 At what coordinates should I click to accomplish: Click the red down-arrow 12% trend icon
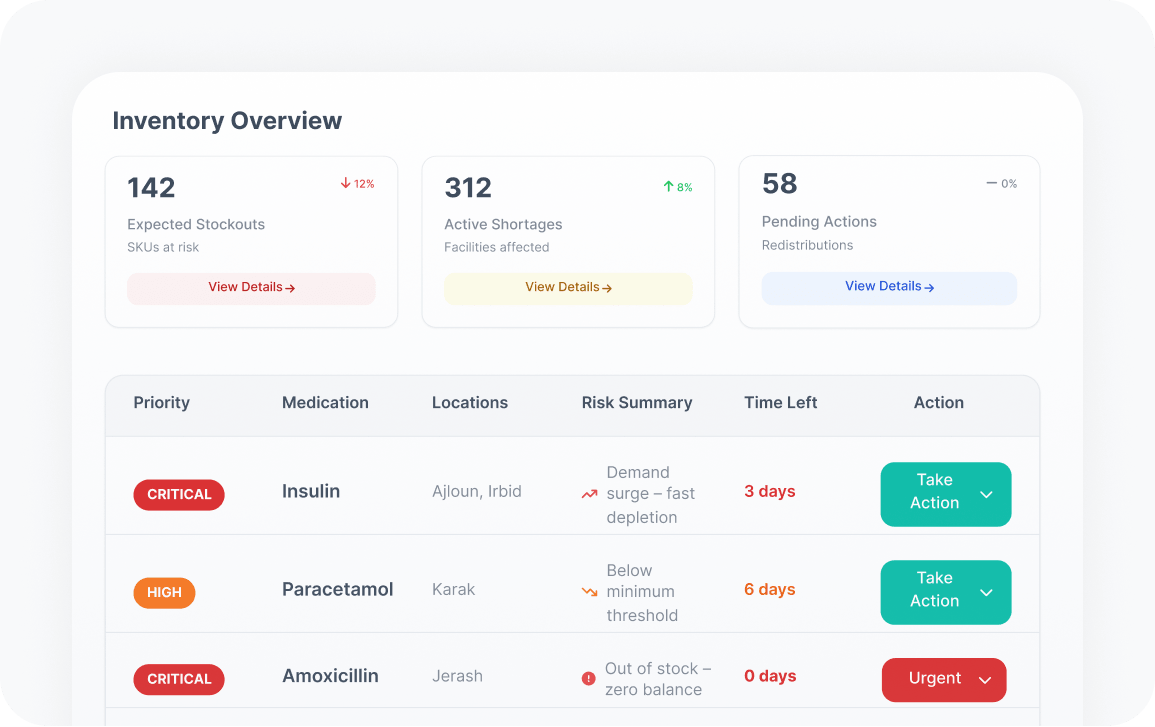[346, 184]
